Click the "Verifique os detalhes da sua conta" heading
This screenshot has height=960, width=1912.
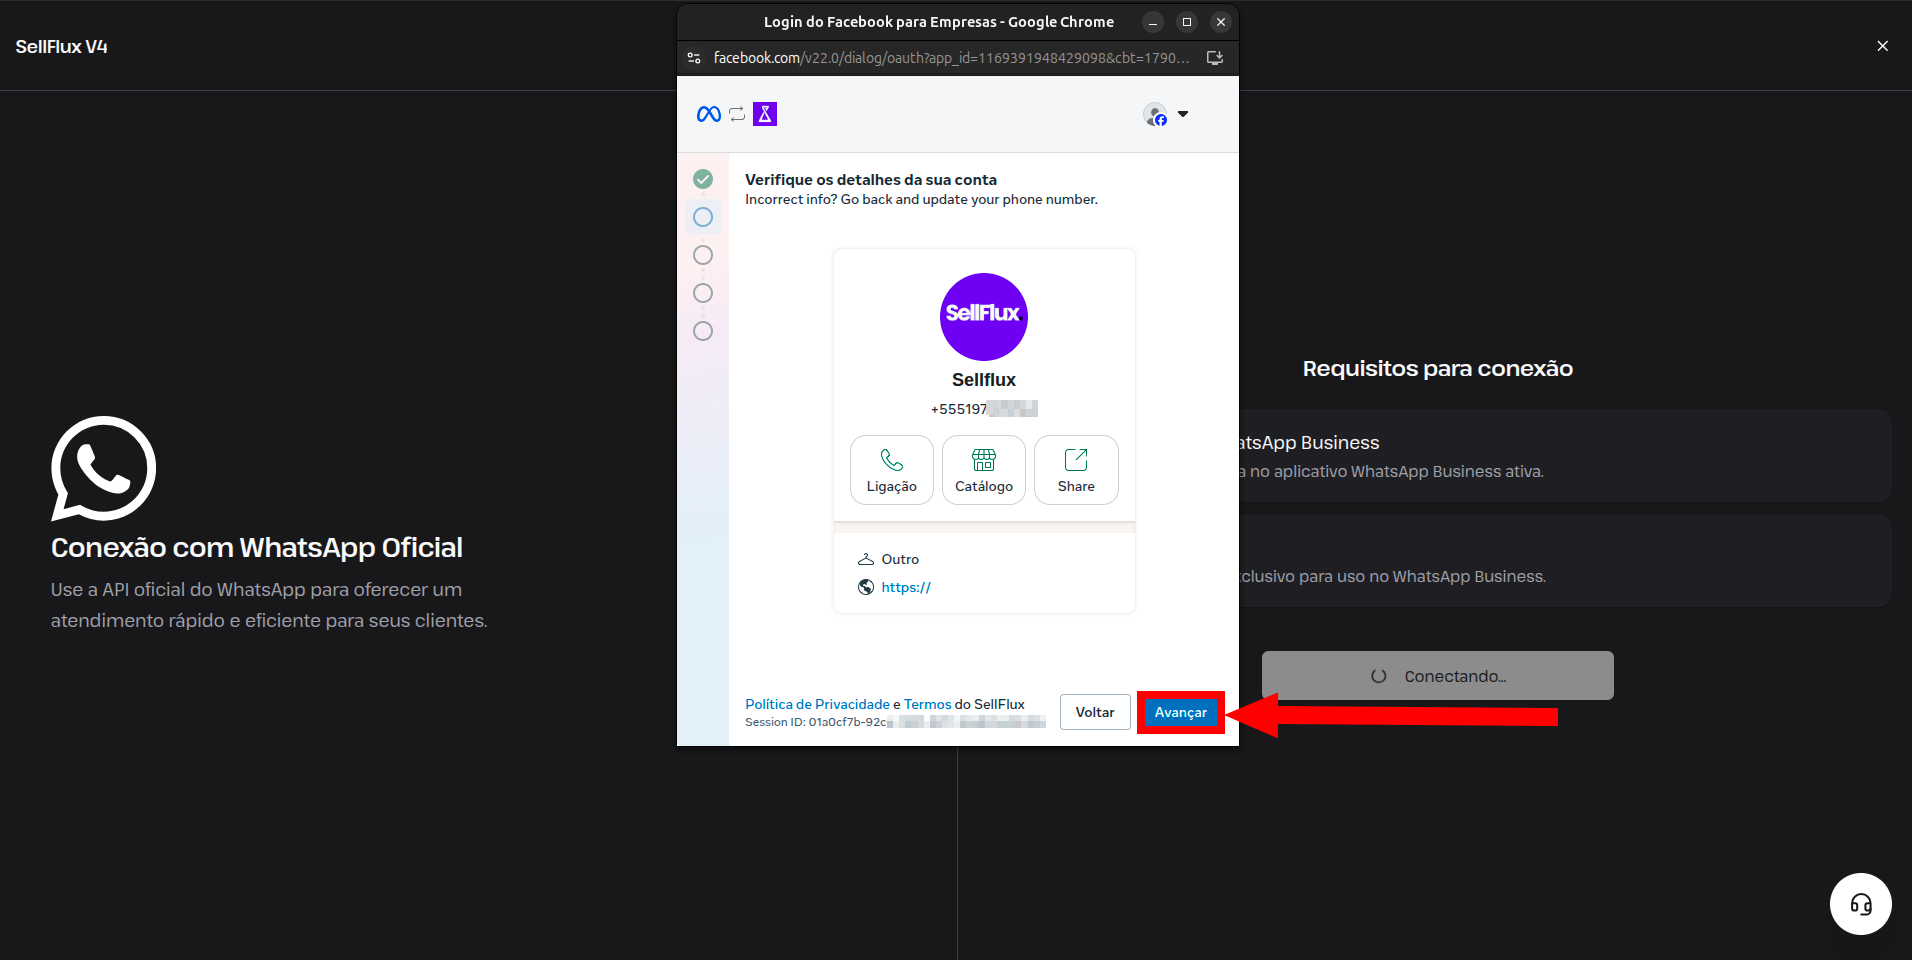(x=871, y=180)
